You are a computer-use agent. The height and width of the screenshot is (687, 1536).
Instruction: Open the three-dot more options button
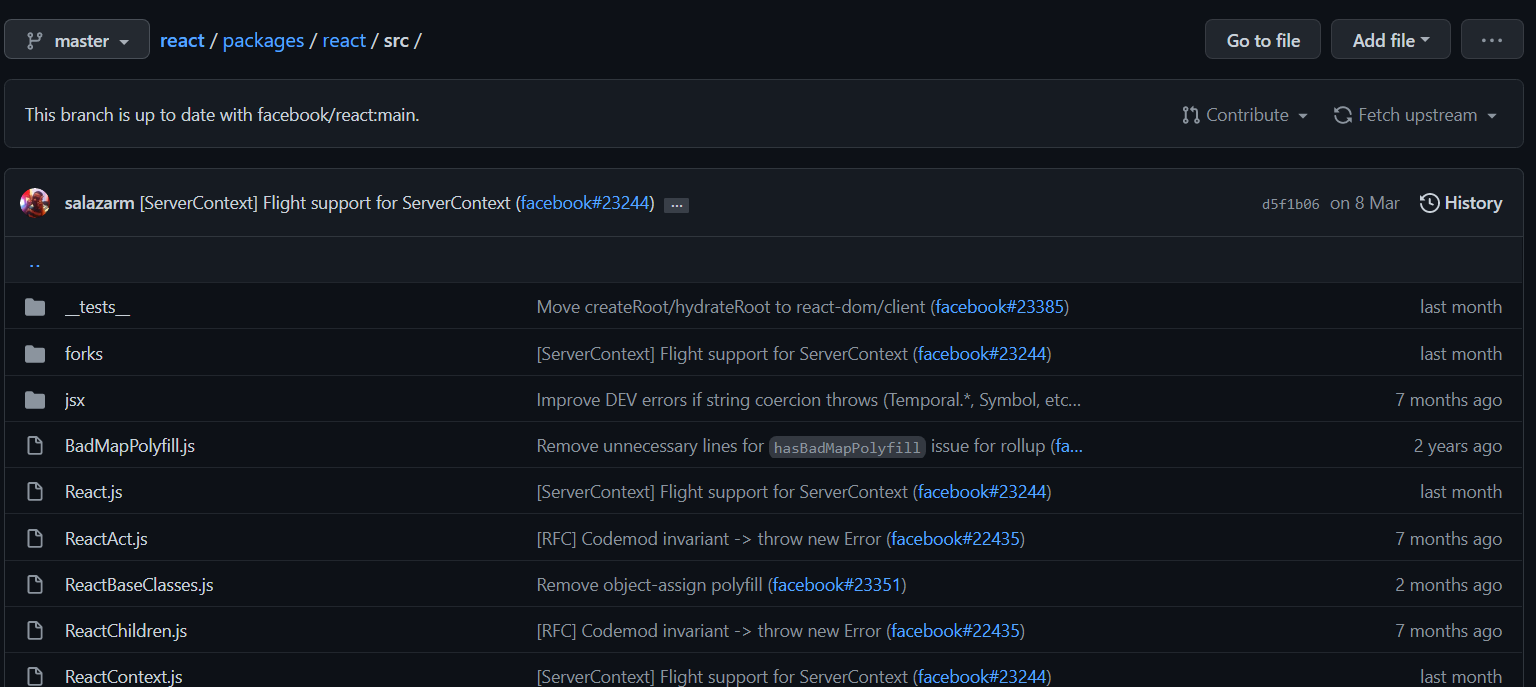click(1492, 40)
